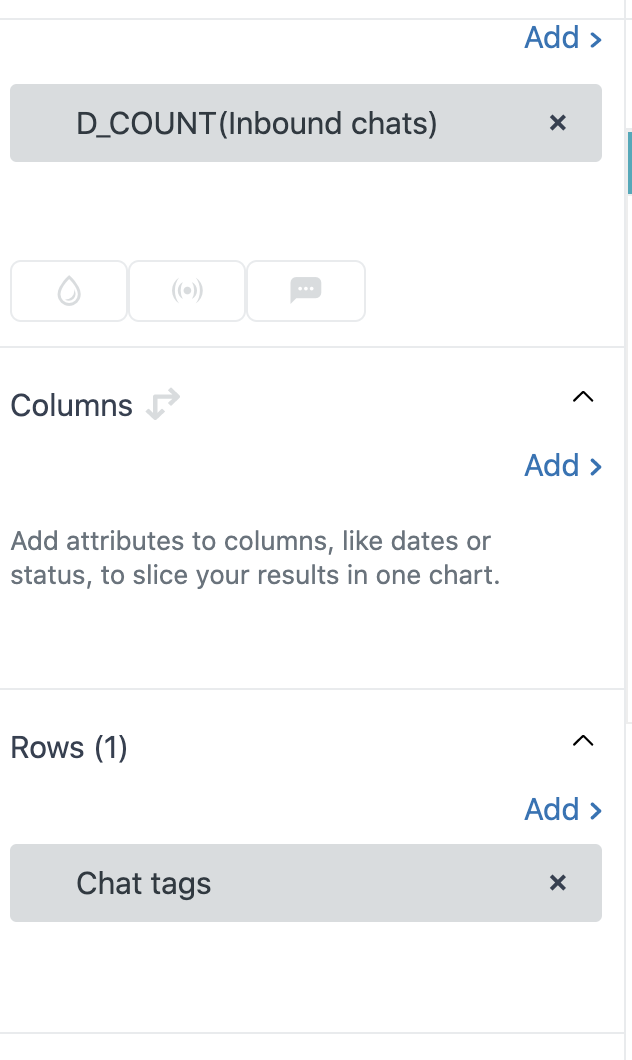Swap columns and rows using arrows icon
The image size is (632, 1060).
(x=162, y=405)
